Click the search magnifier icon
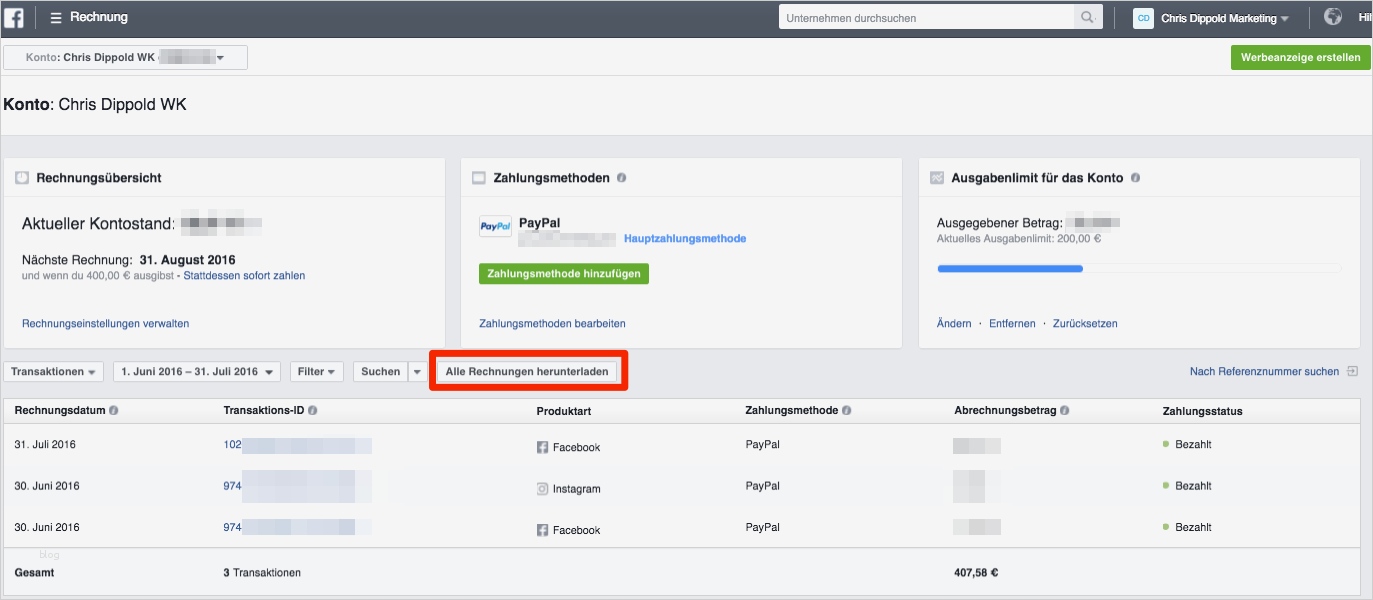Viewport: 1373px width, 600px height. coord(1087,18)
